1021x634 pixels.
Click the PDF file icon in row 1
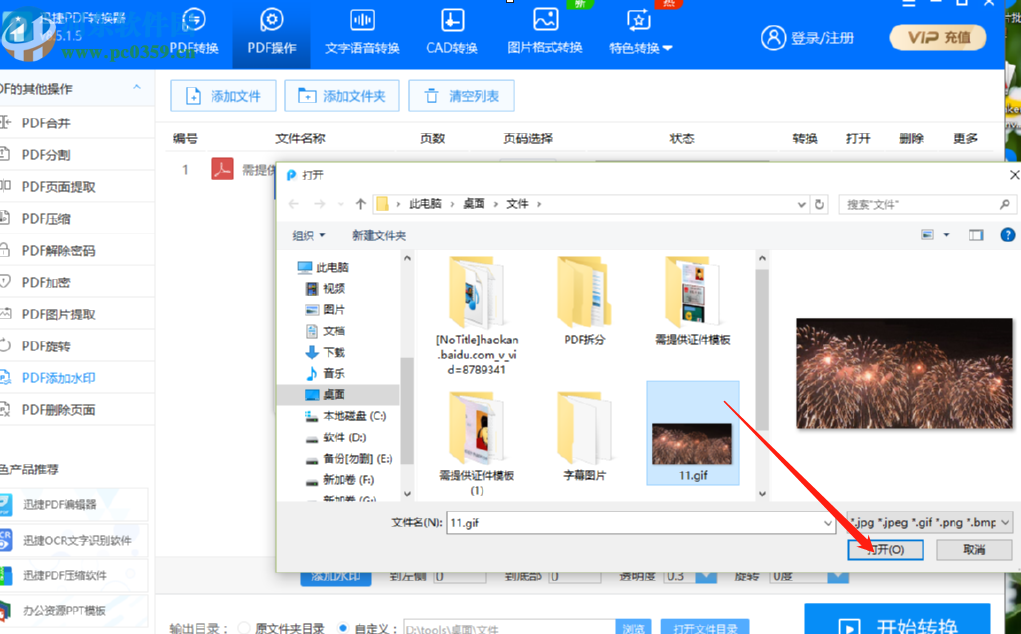click(222, 169)
